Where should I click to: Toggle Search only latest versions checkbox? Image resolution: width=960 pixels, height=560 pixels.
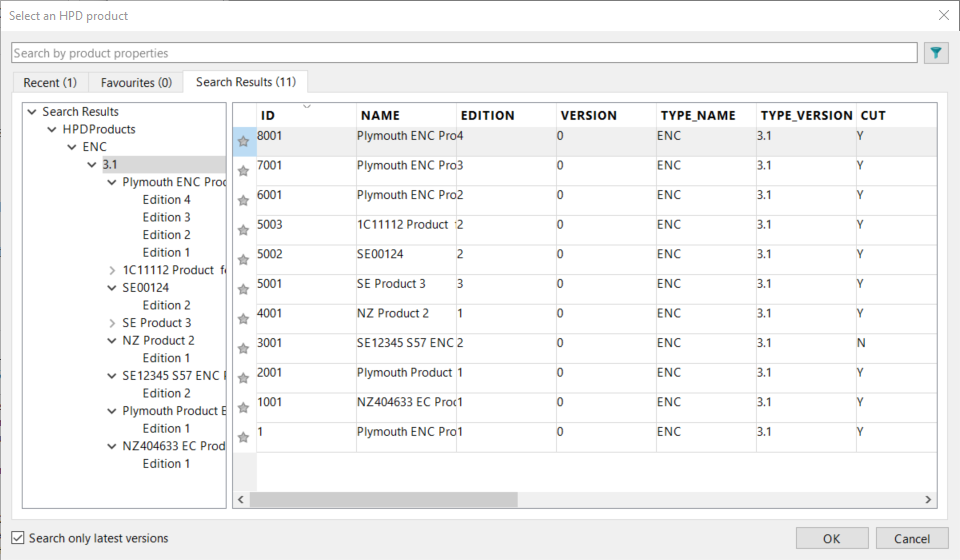pos(17,538)
